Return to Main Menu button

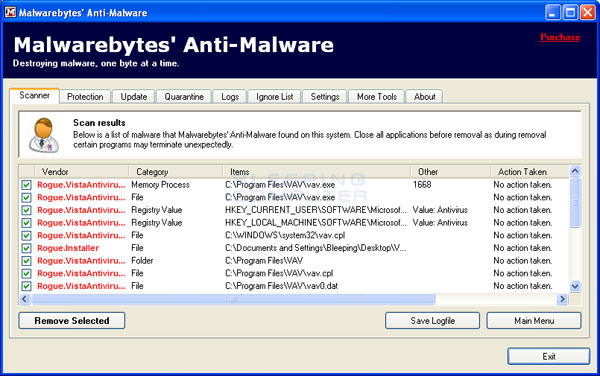[534, 321]
